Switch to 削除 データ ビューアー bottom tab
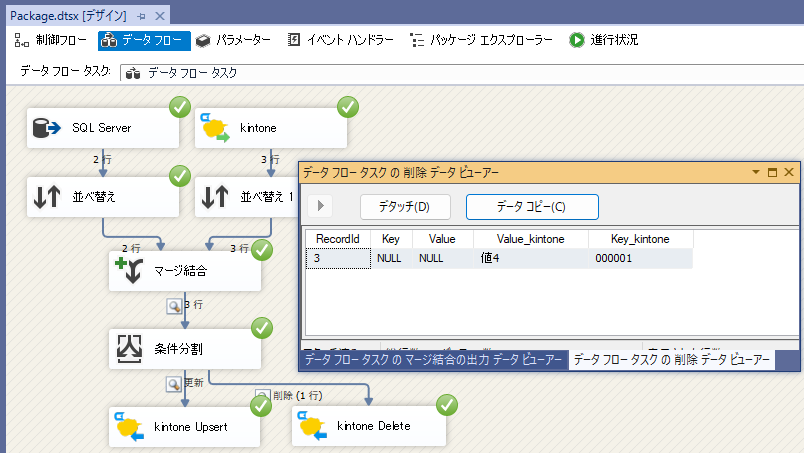Image resolution: width=804 pixels, height=453 pixels. pyautogui.click(x=672, y=360)
